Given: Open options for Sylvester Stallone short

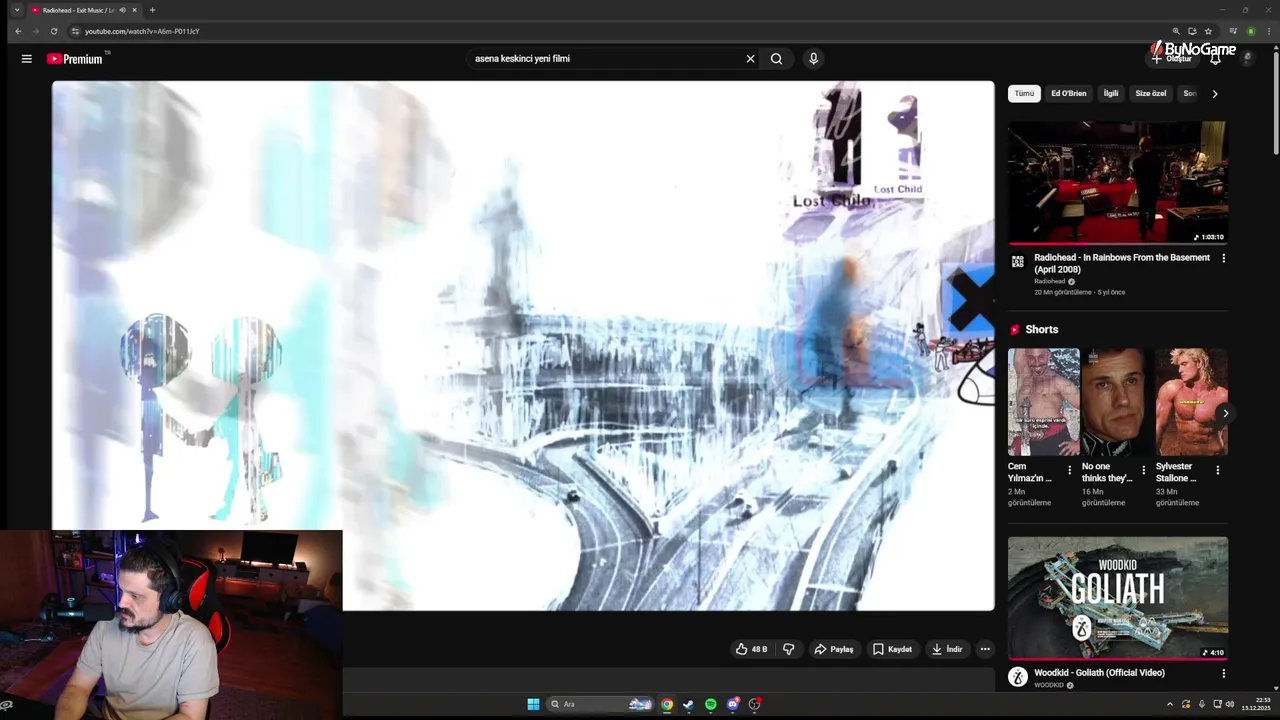Looking at the screenshot, I should [1217, 470].
